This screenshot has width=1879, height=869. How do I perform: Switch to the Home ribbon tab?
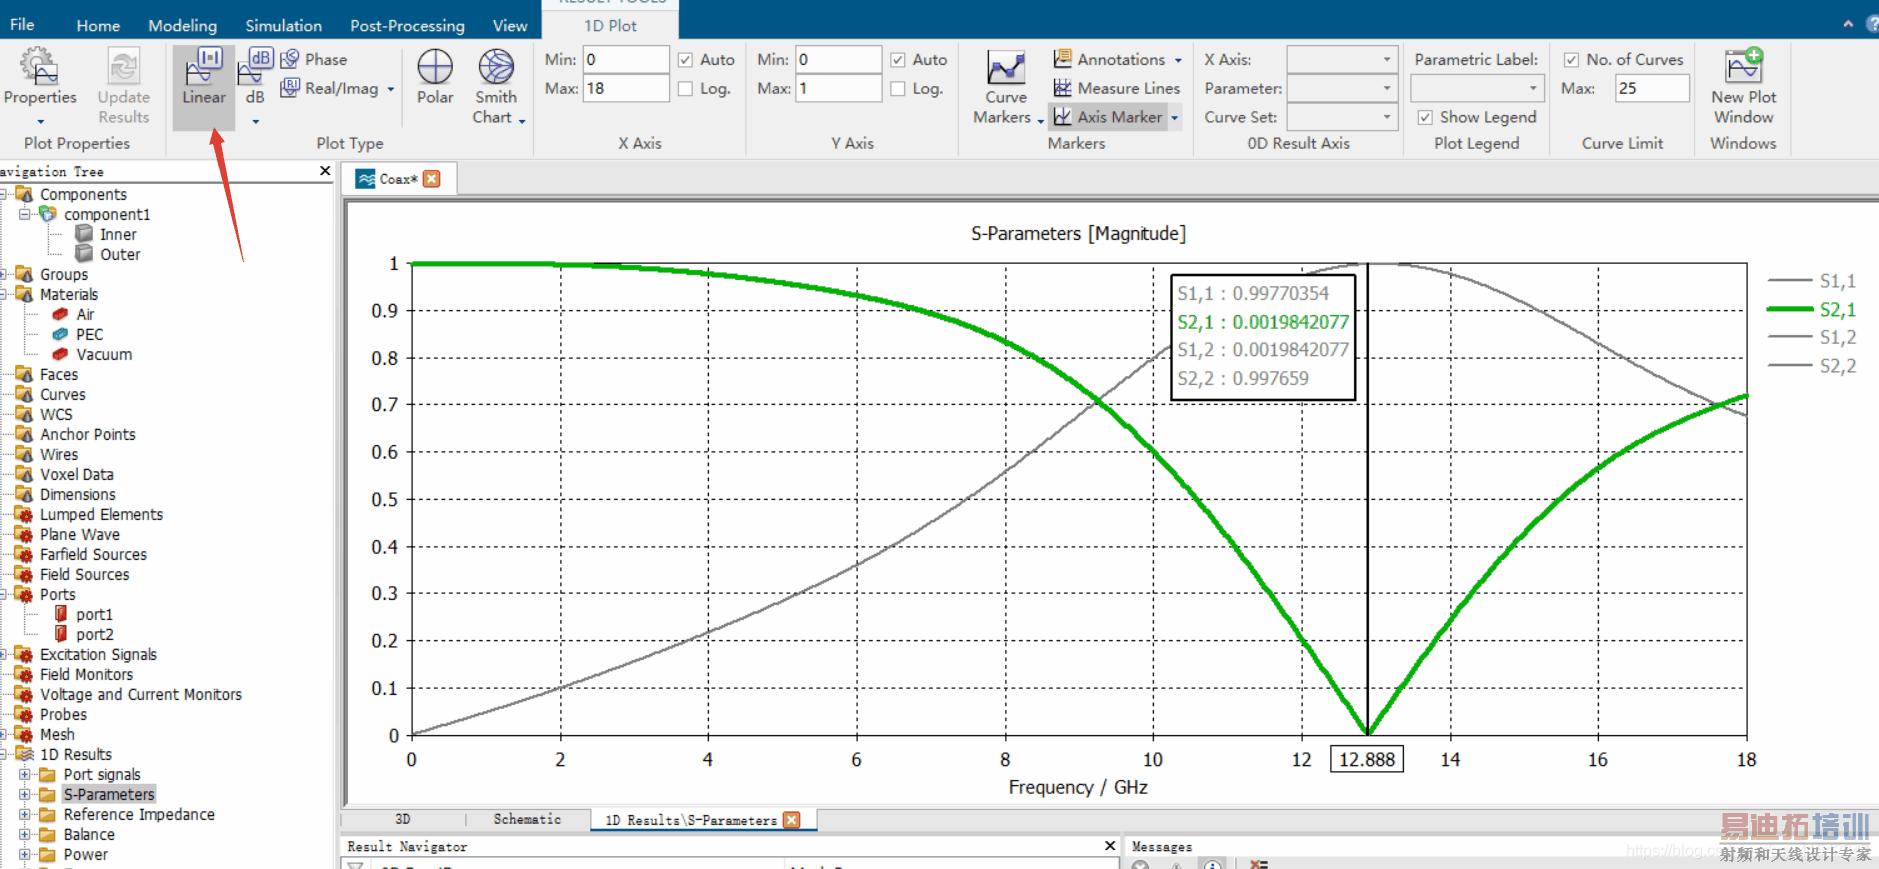click(98, 25)
